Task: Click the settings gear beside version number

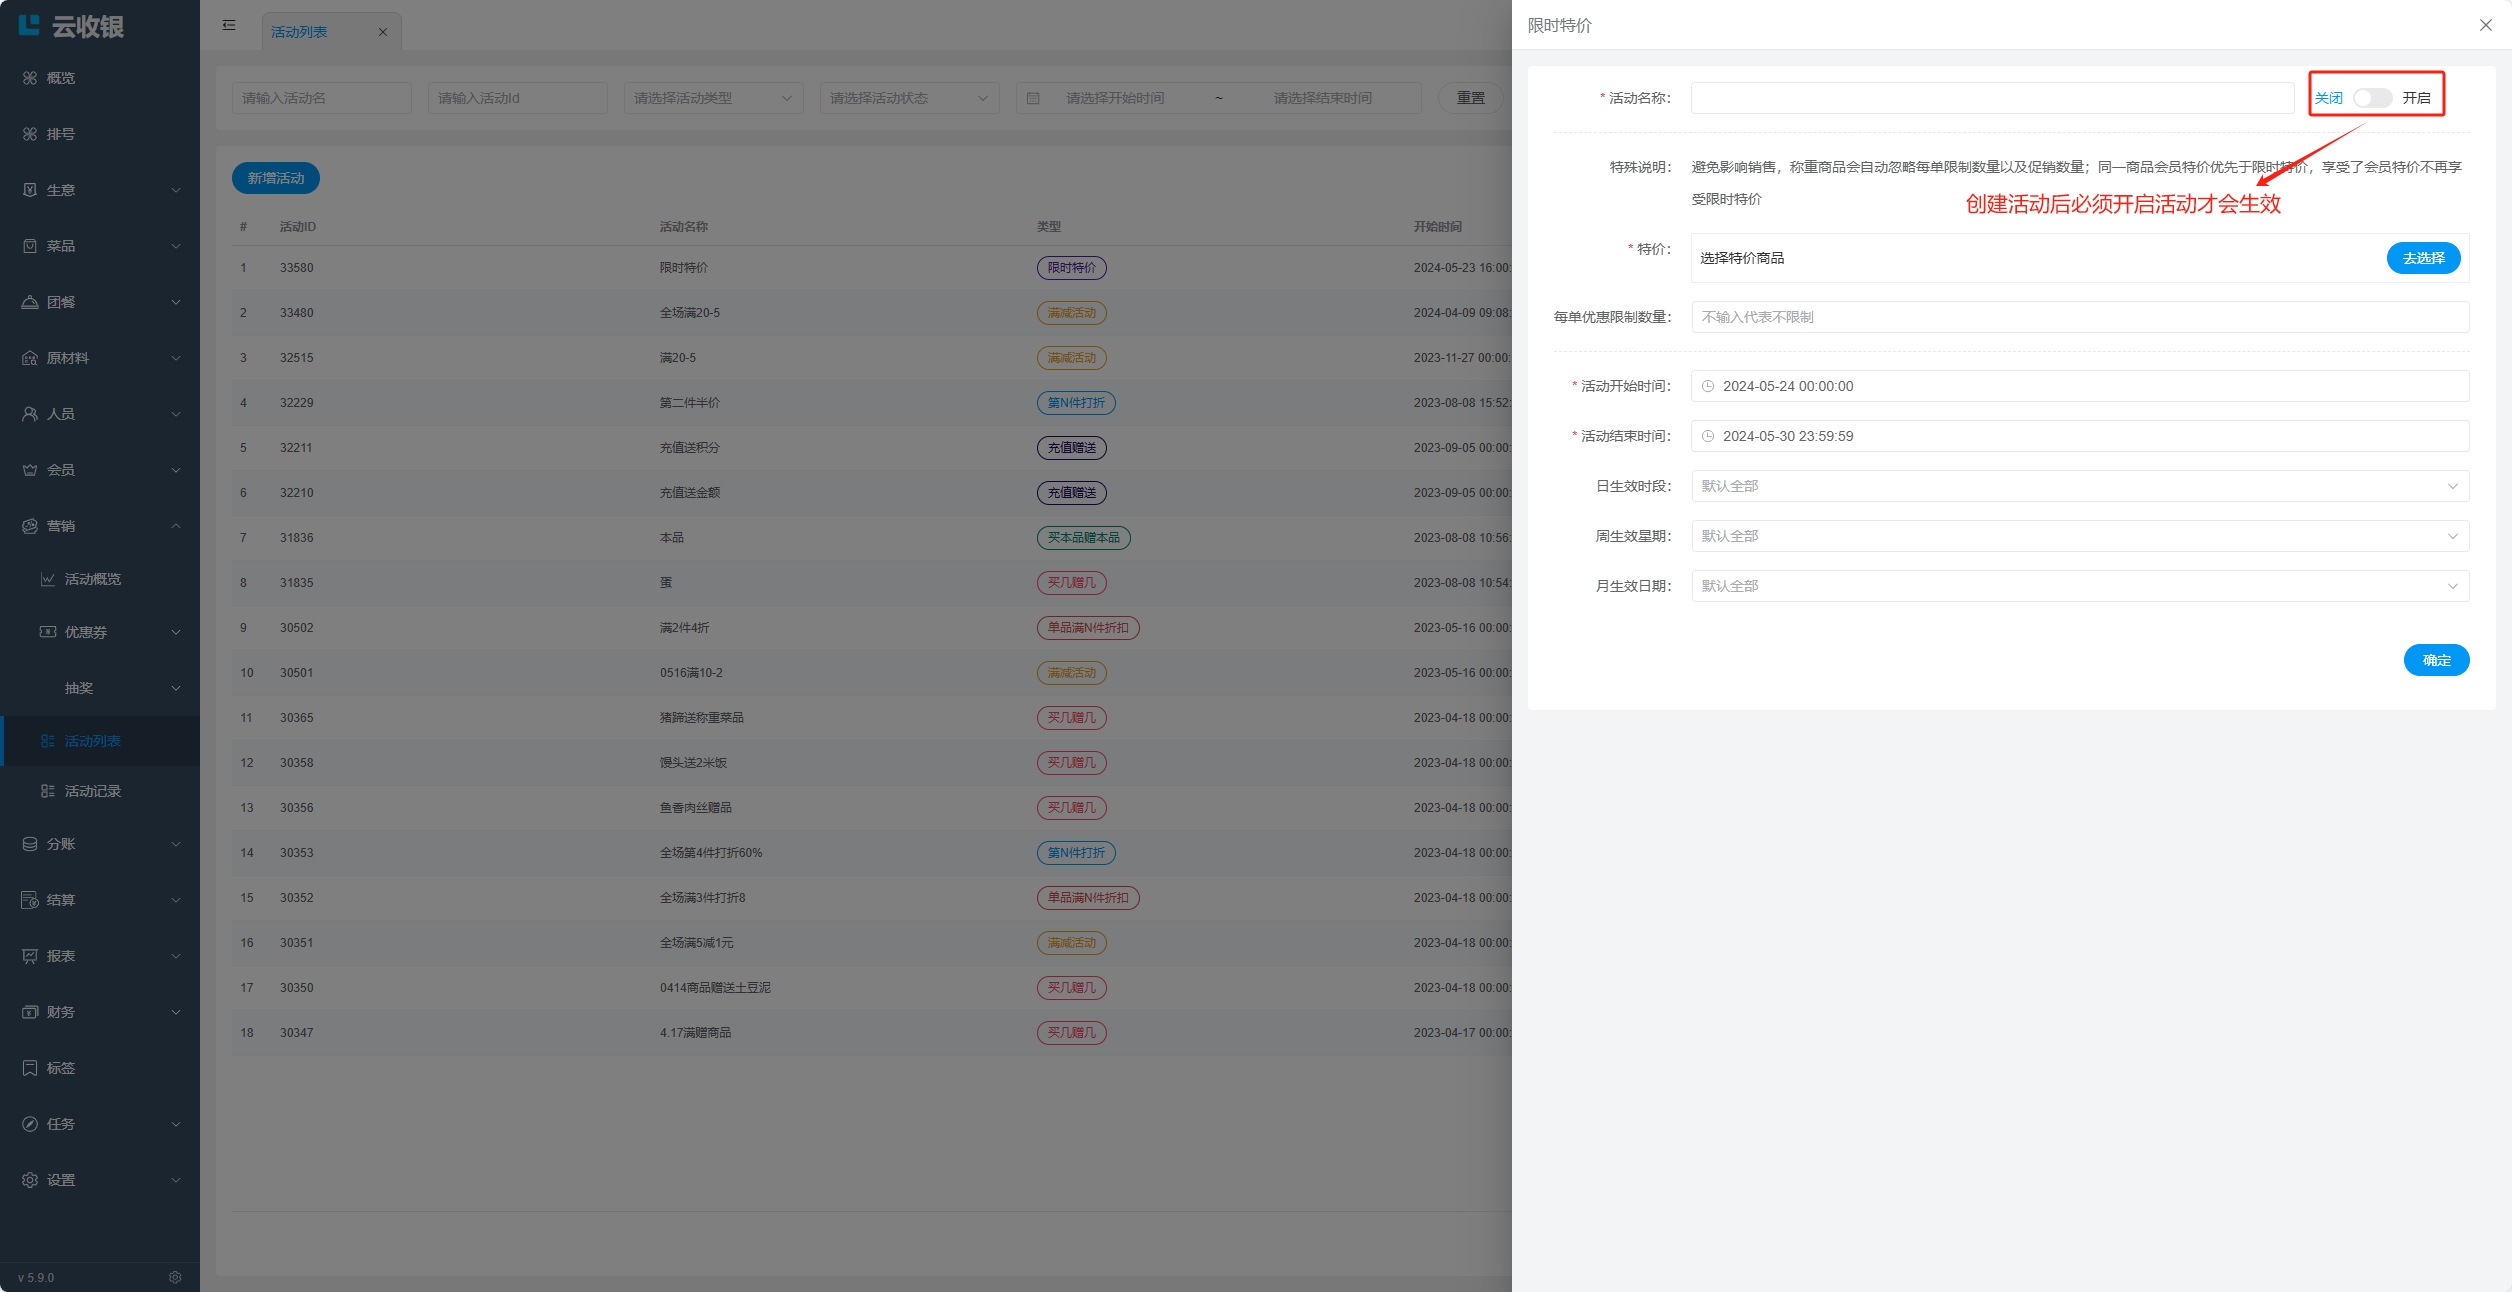Action: point(175,1277)
